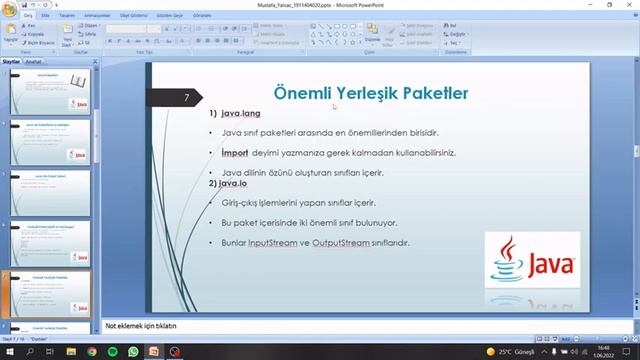Toggle strikethrough formatting
The image size is (640, 360).
[x=138, y=41]
